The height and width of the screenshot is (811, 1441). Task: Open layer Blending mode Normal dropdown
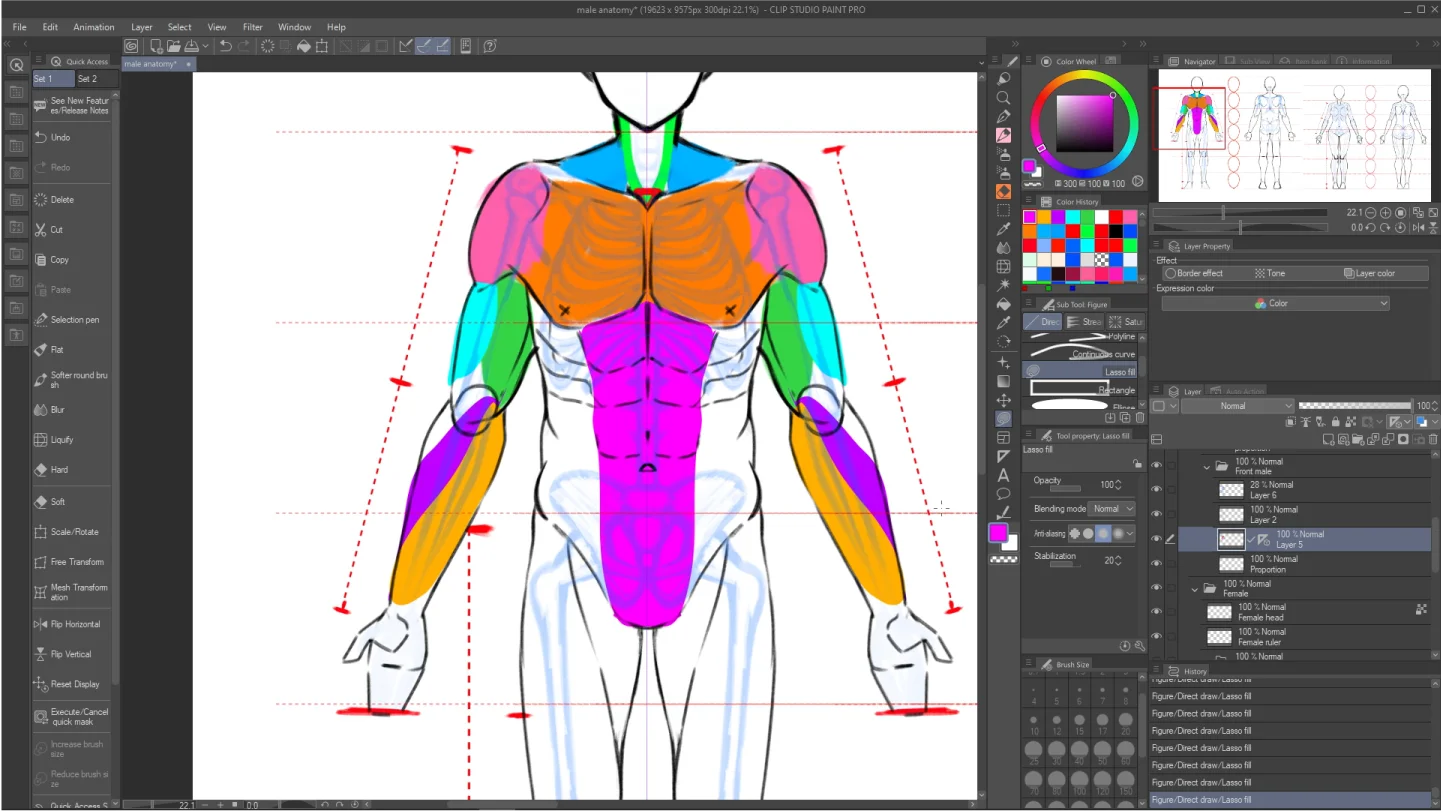[x=1238, y=406]
